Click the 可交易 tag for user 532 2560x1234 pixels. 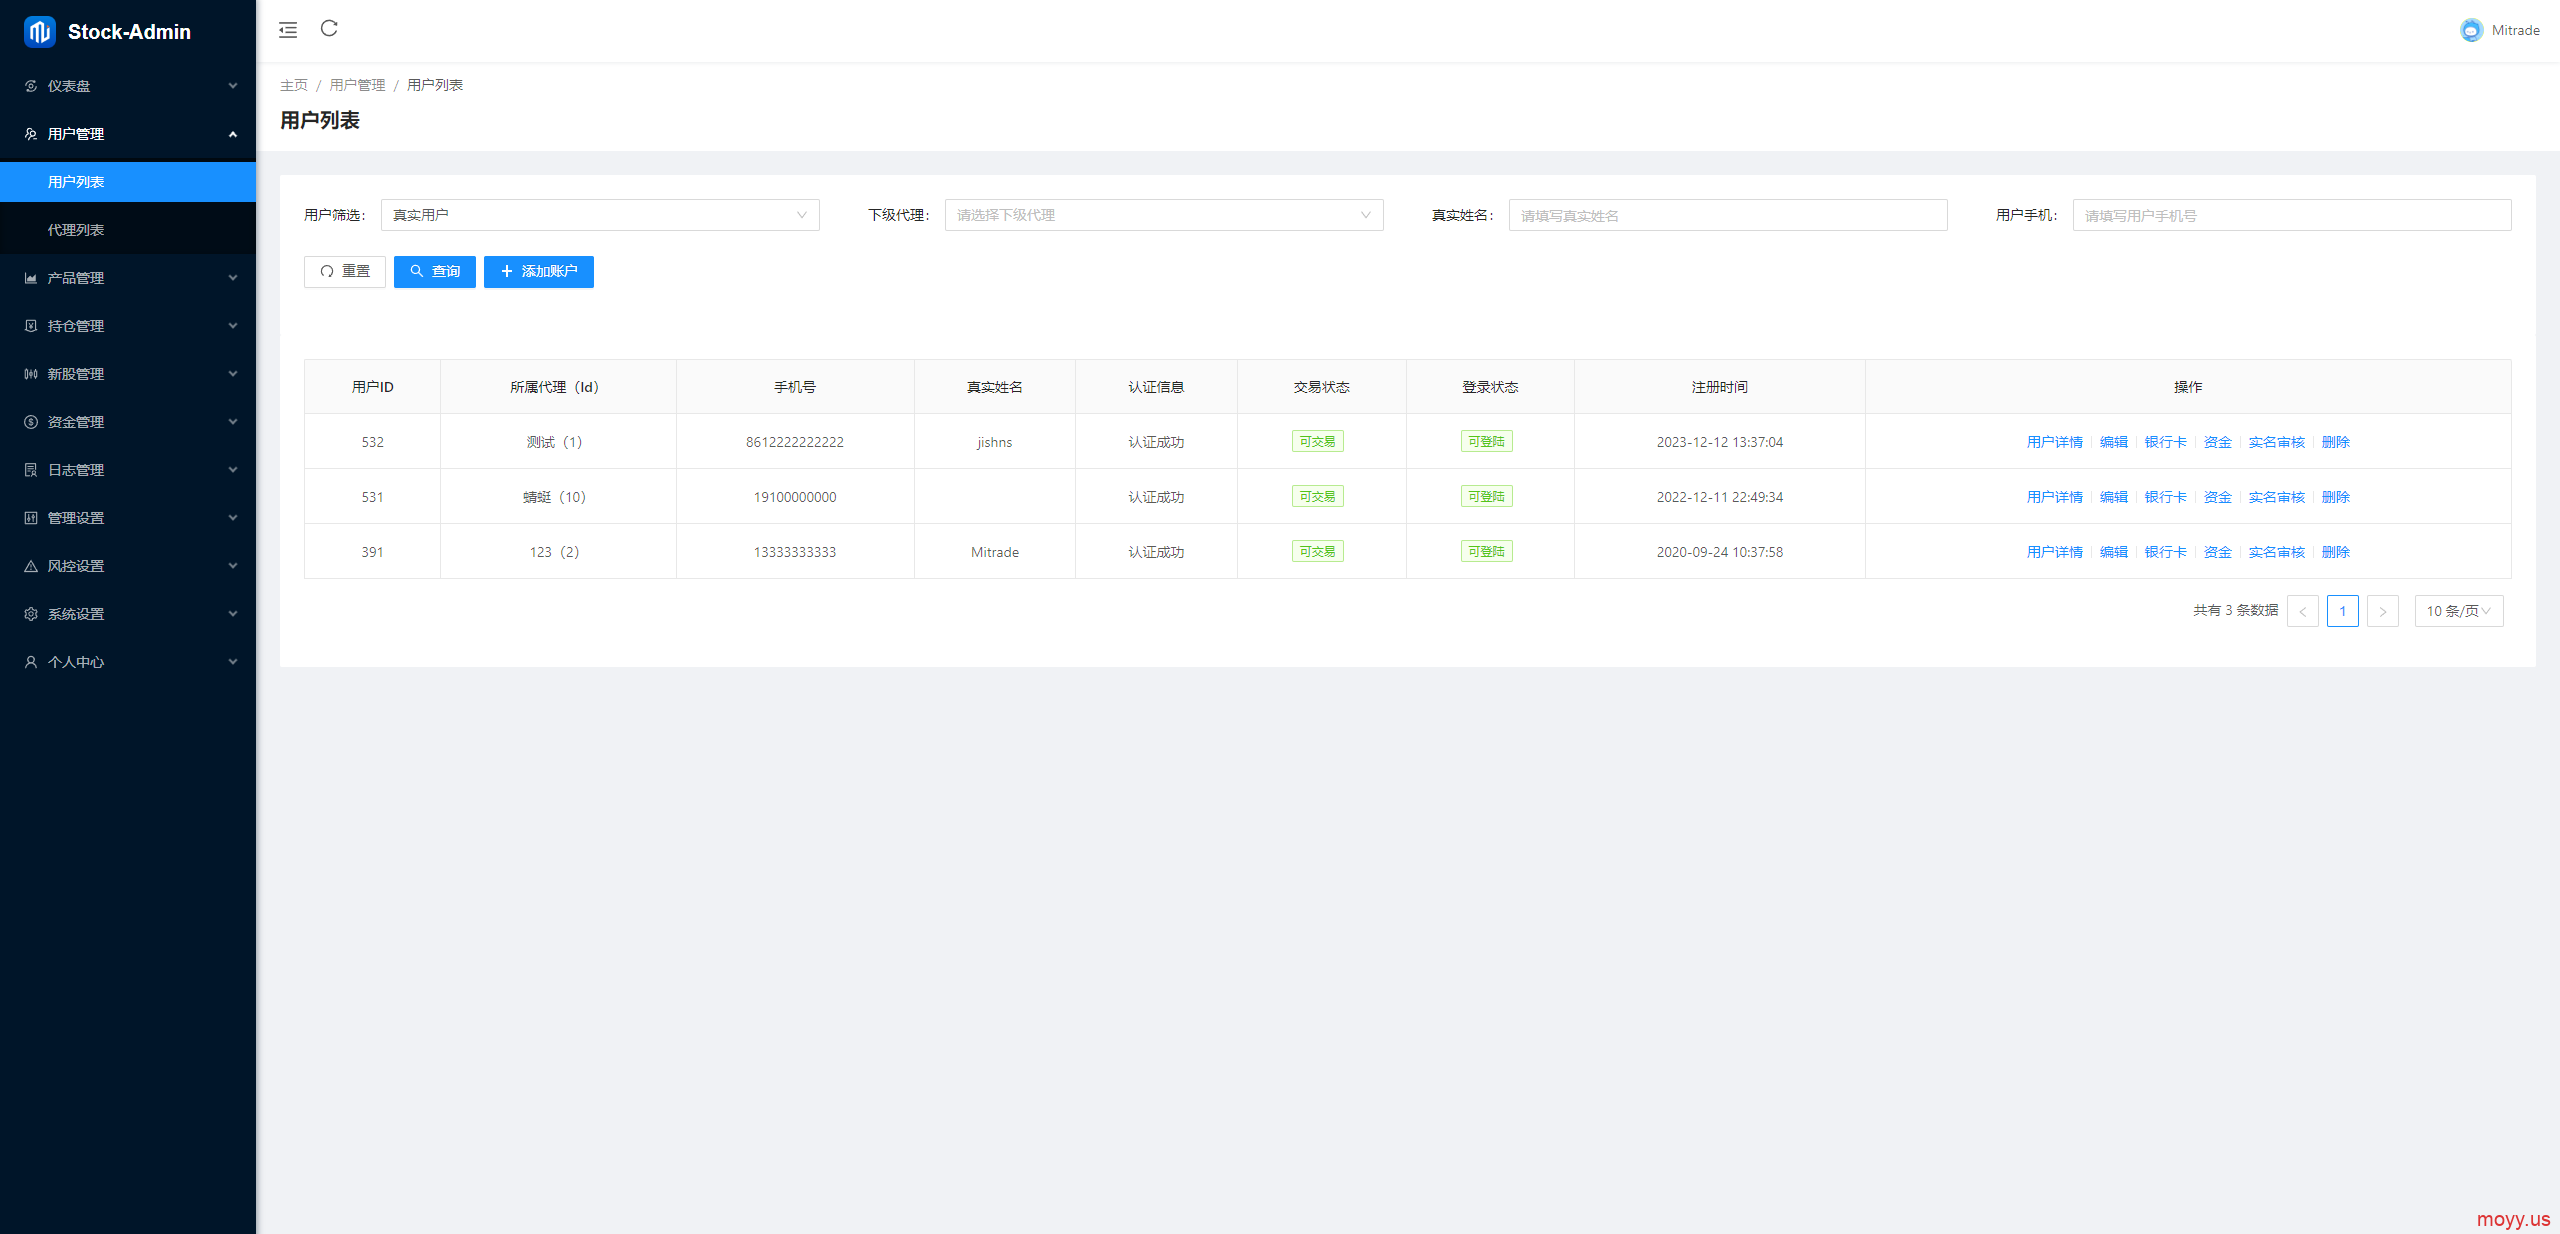click(x=1317, y=441)
